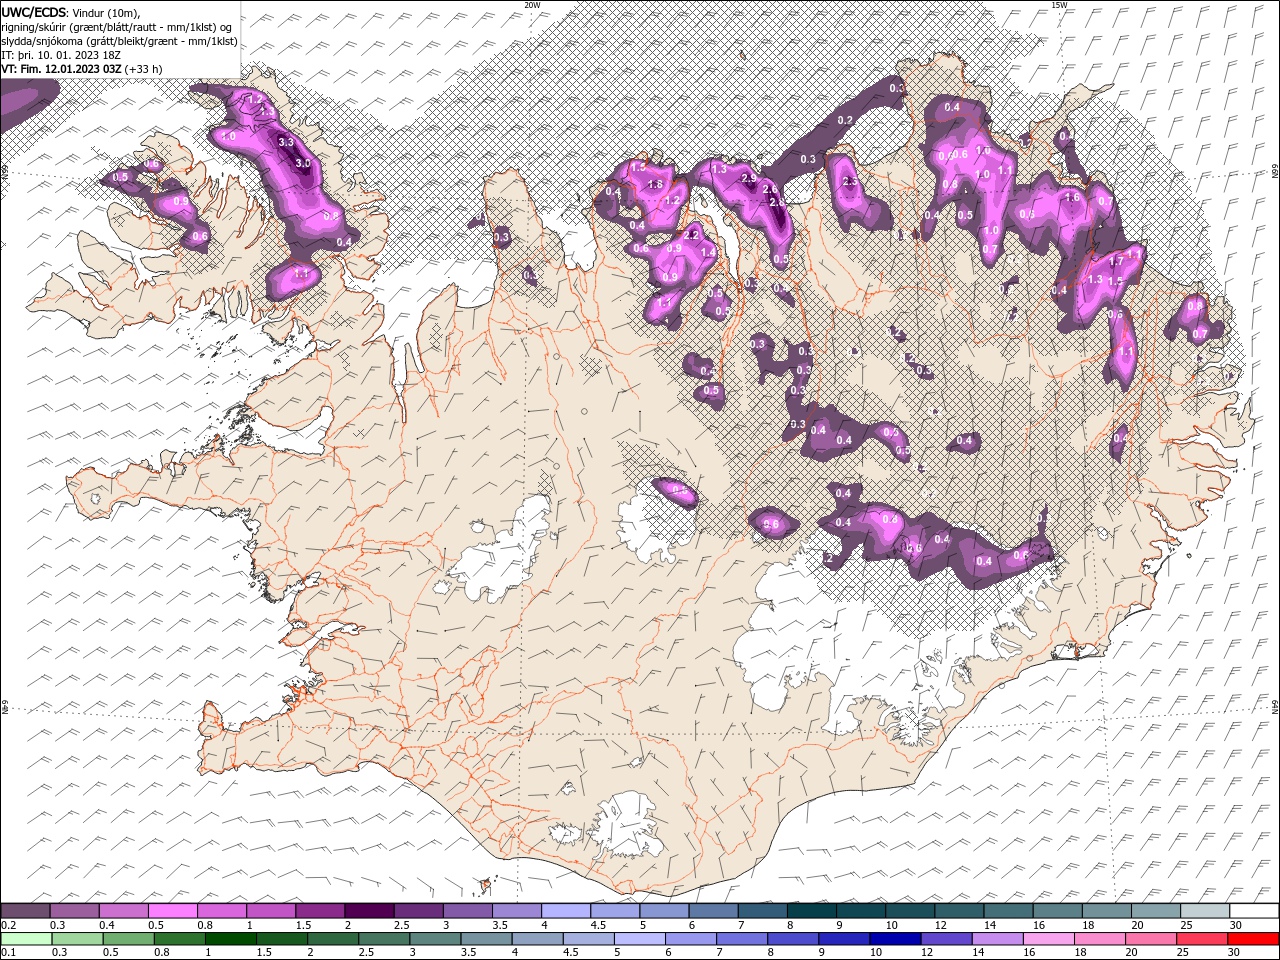Click lower legend swatch starting at 25
Screen dimensions: 1280x960
[1201, 939]
